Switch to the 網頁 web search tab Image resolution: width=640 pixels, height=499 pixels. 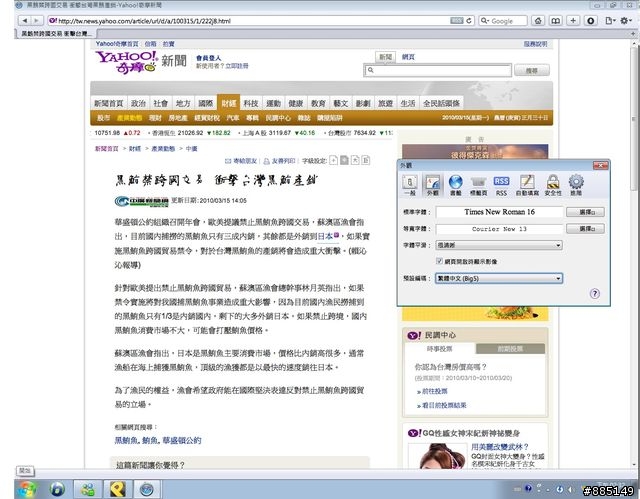coord(408,57)
